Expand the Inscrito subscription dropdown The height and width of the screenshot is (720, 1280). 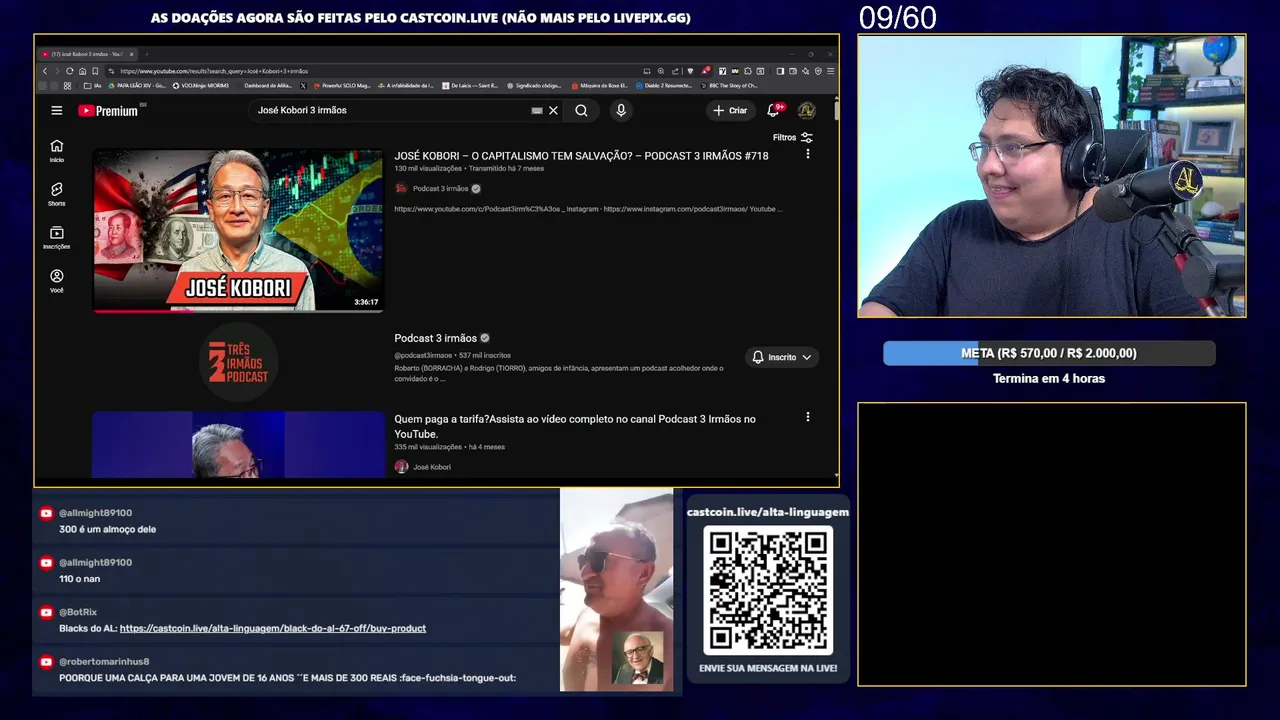[x=783, y=357]
